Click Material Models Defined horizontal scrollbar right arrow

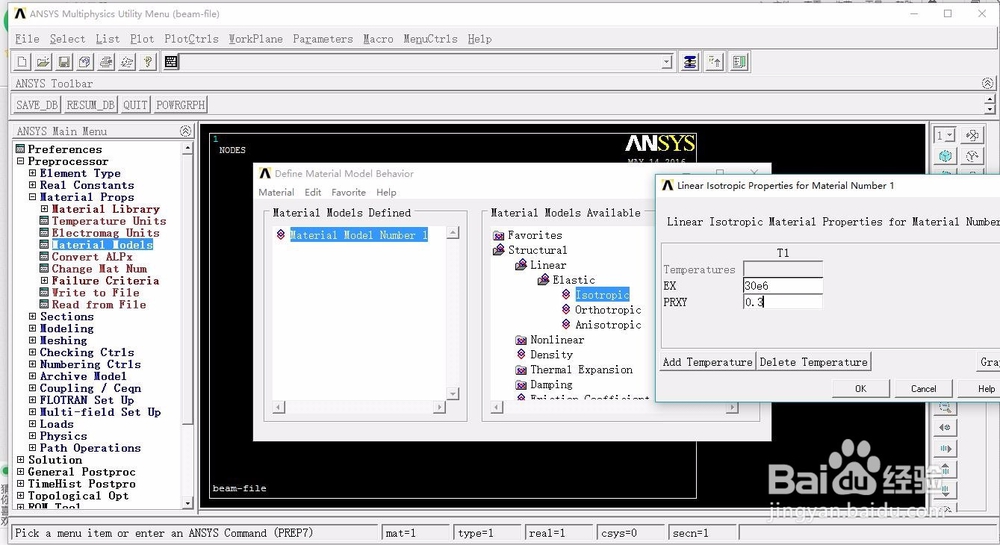click(439, 407)
